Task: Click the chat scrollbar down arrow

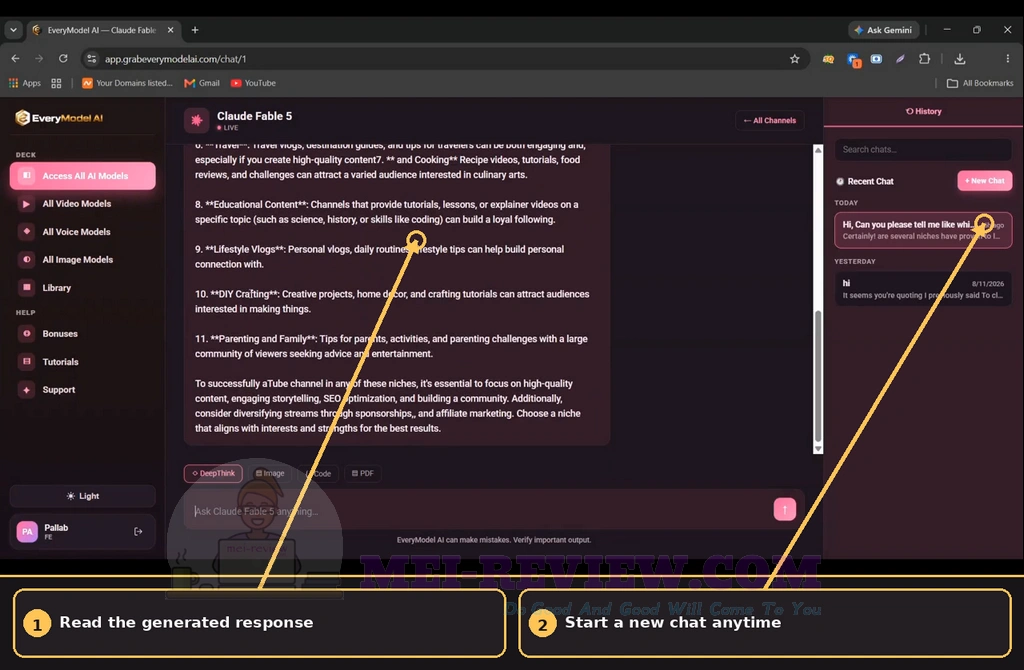Action: coord(818,449)
